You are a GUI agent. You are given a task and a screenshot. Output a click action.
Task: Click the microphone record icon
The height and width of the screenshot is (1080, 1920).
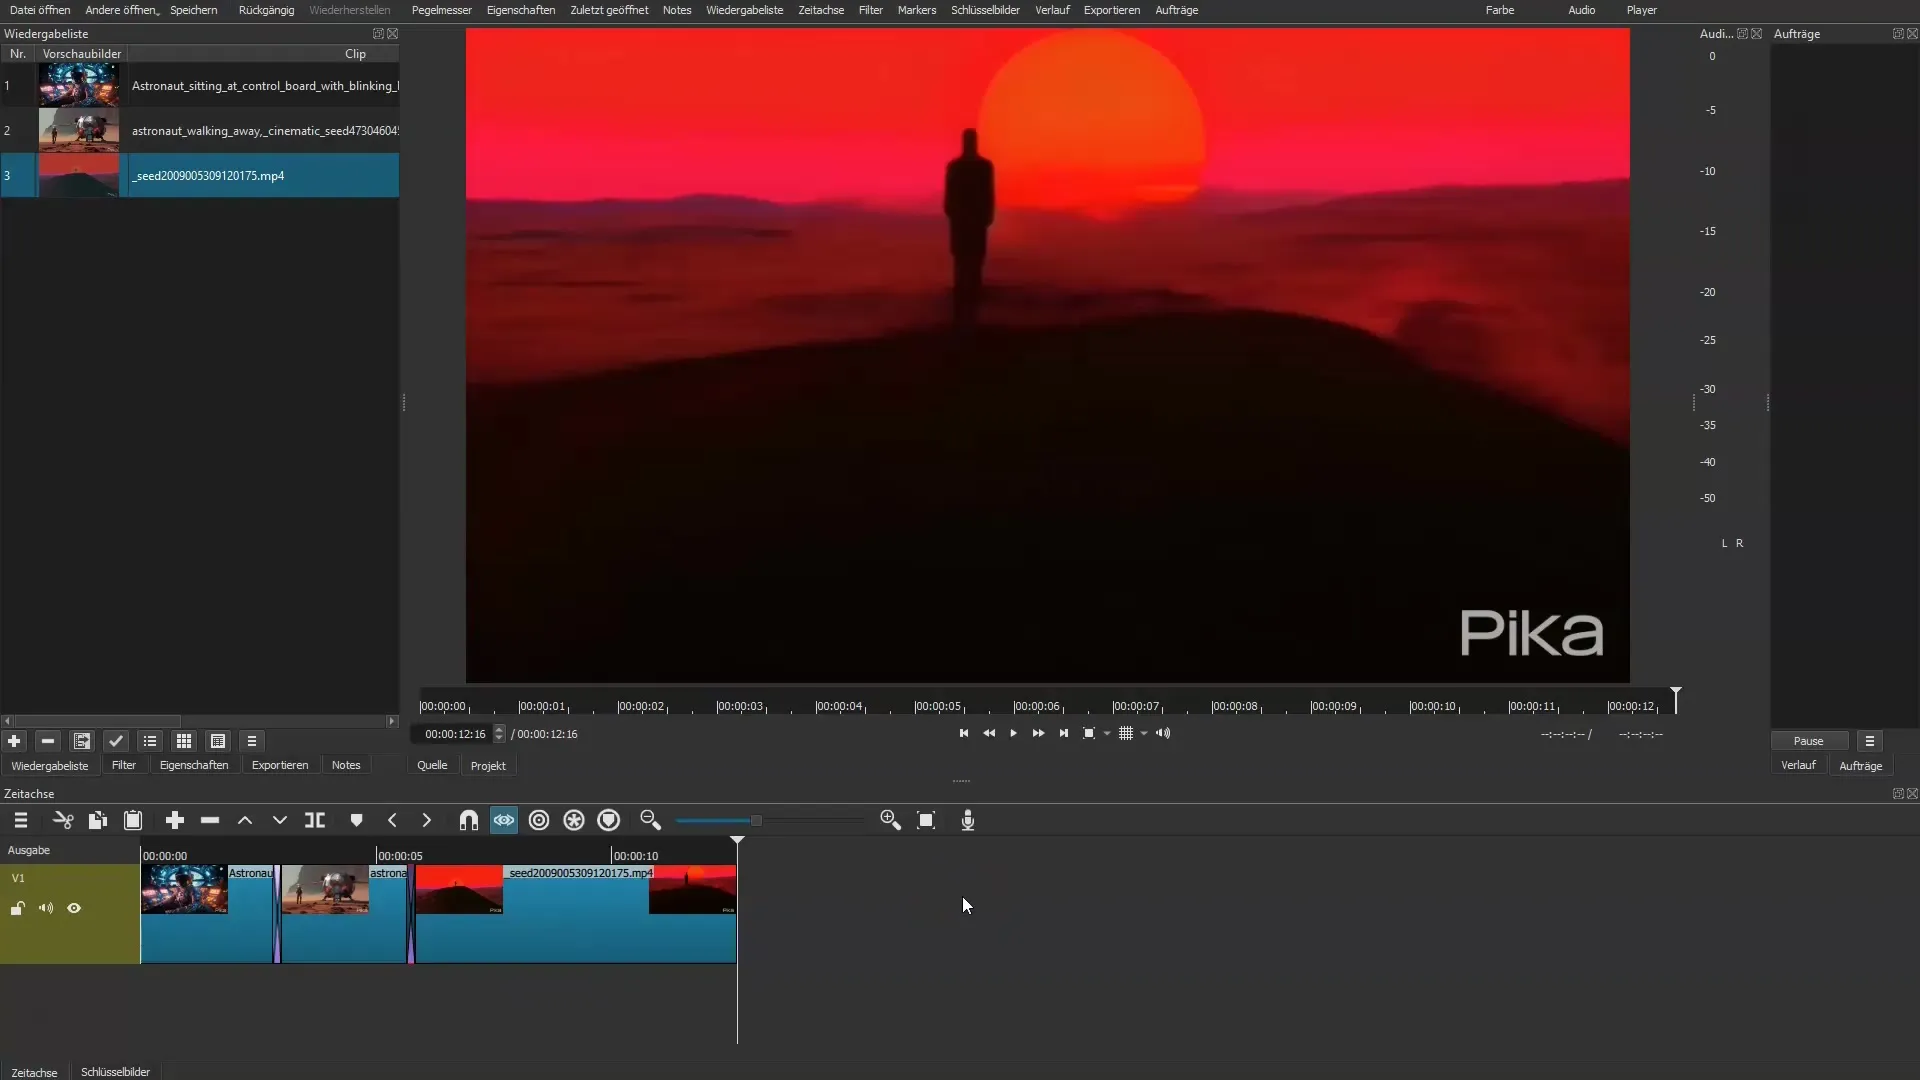click(x=969, y=820)
